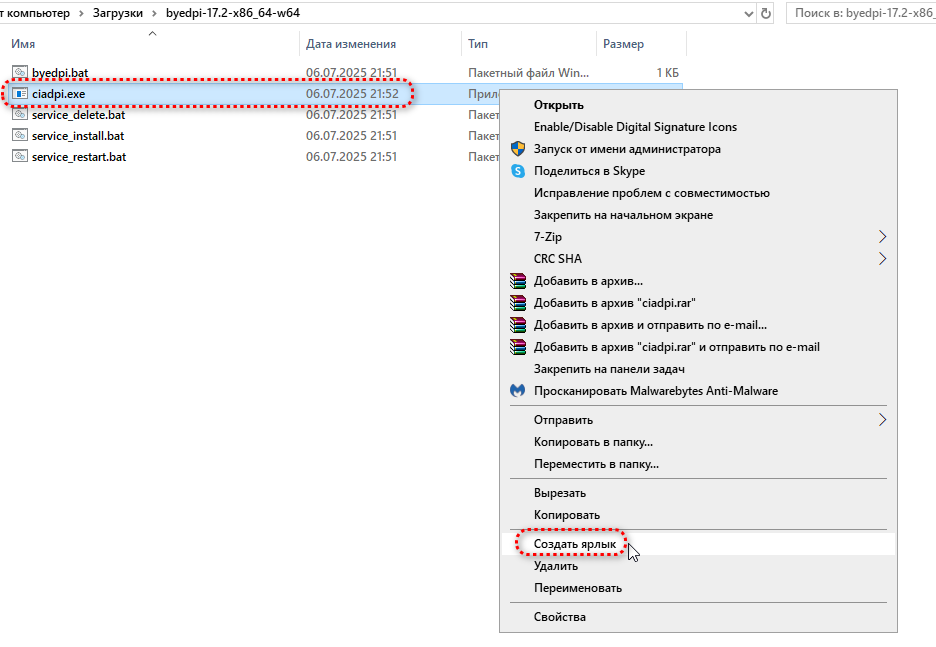
Task: Click the folder search input field
Action: pyautogui.click(x=861, y=13)
